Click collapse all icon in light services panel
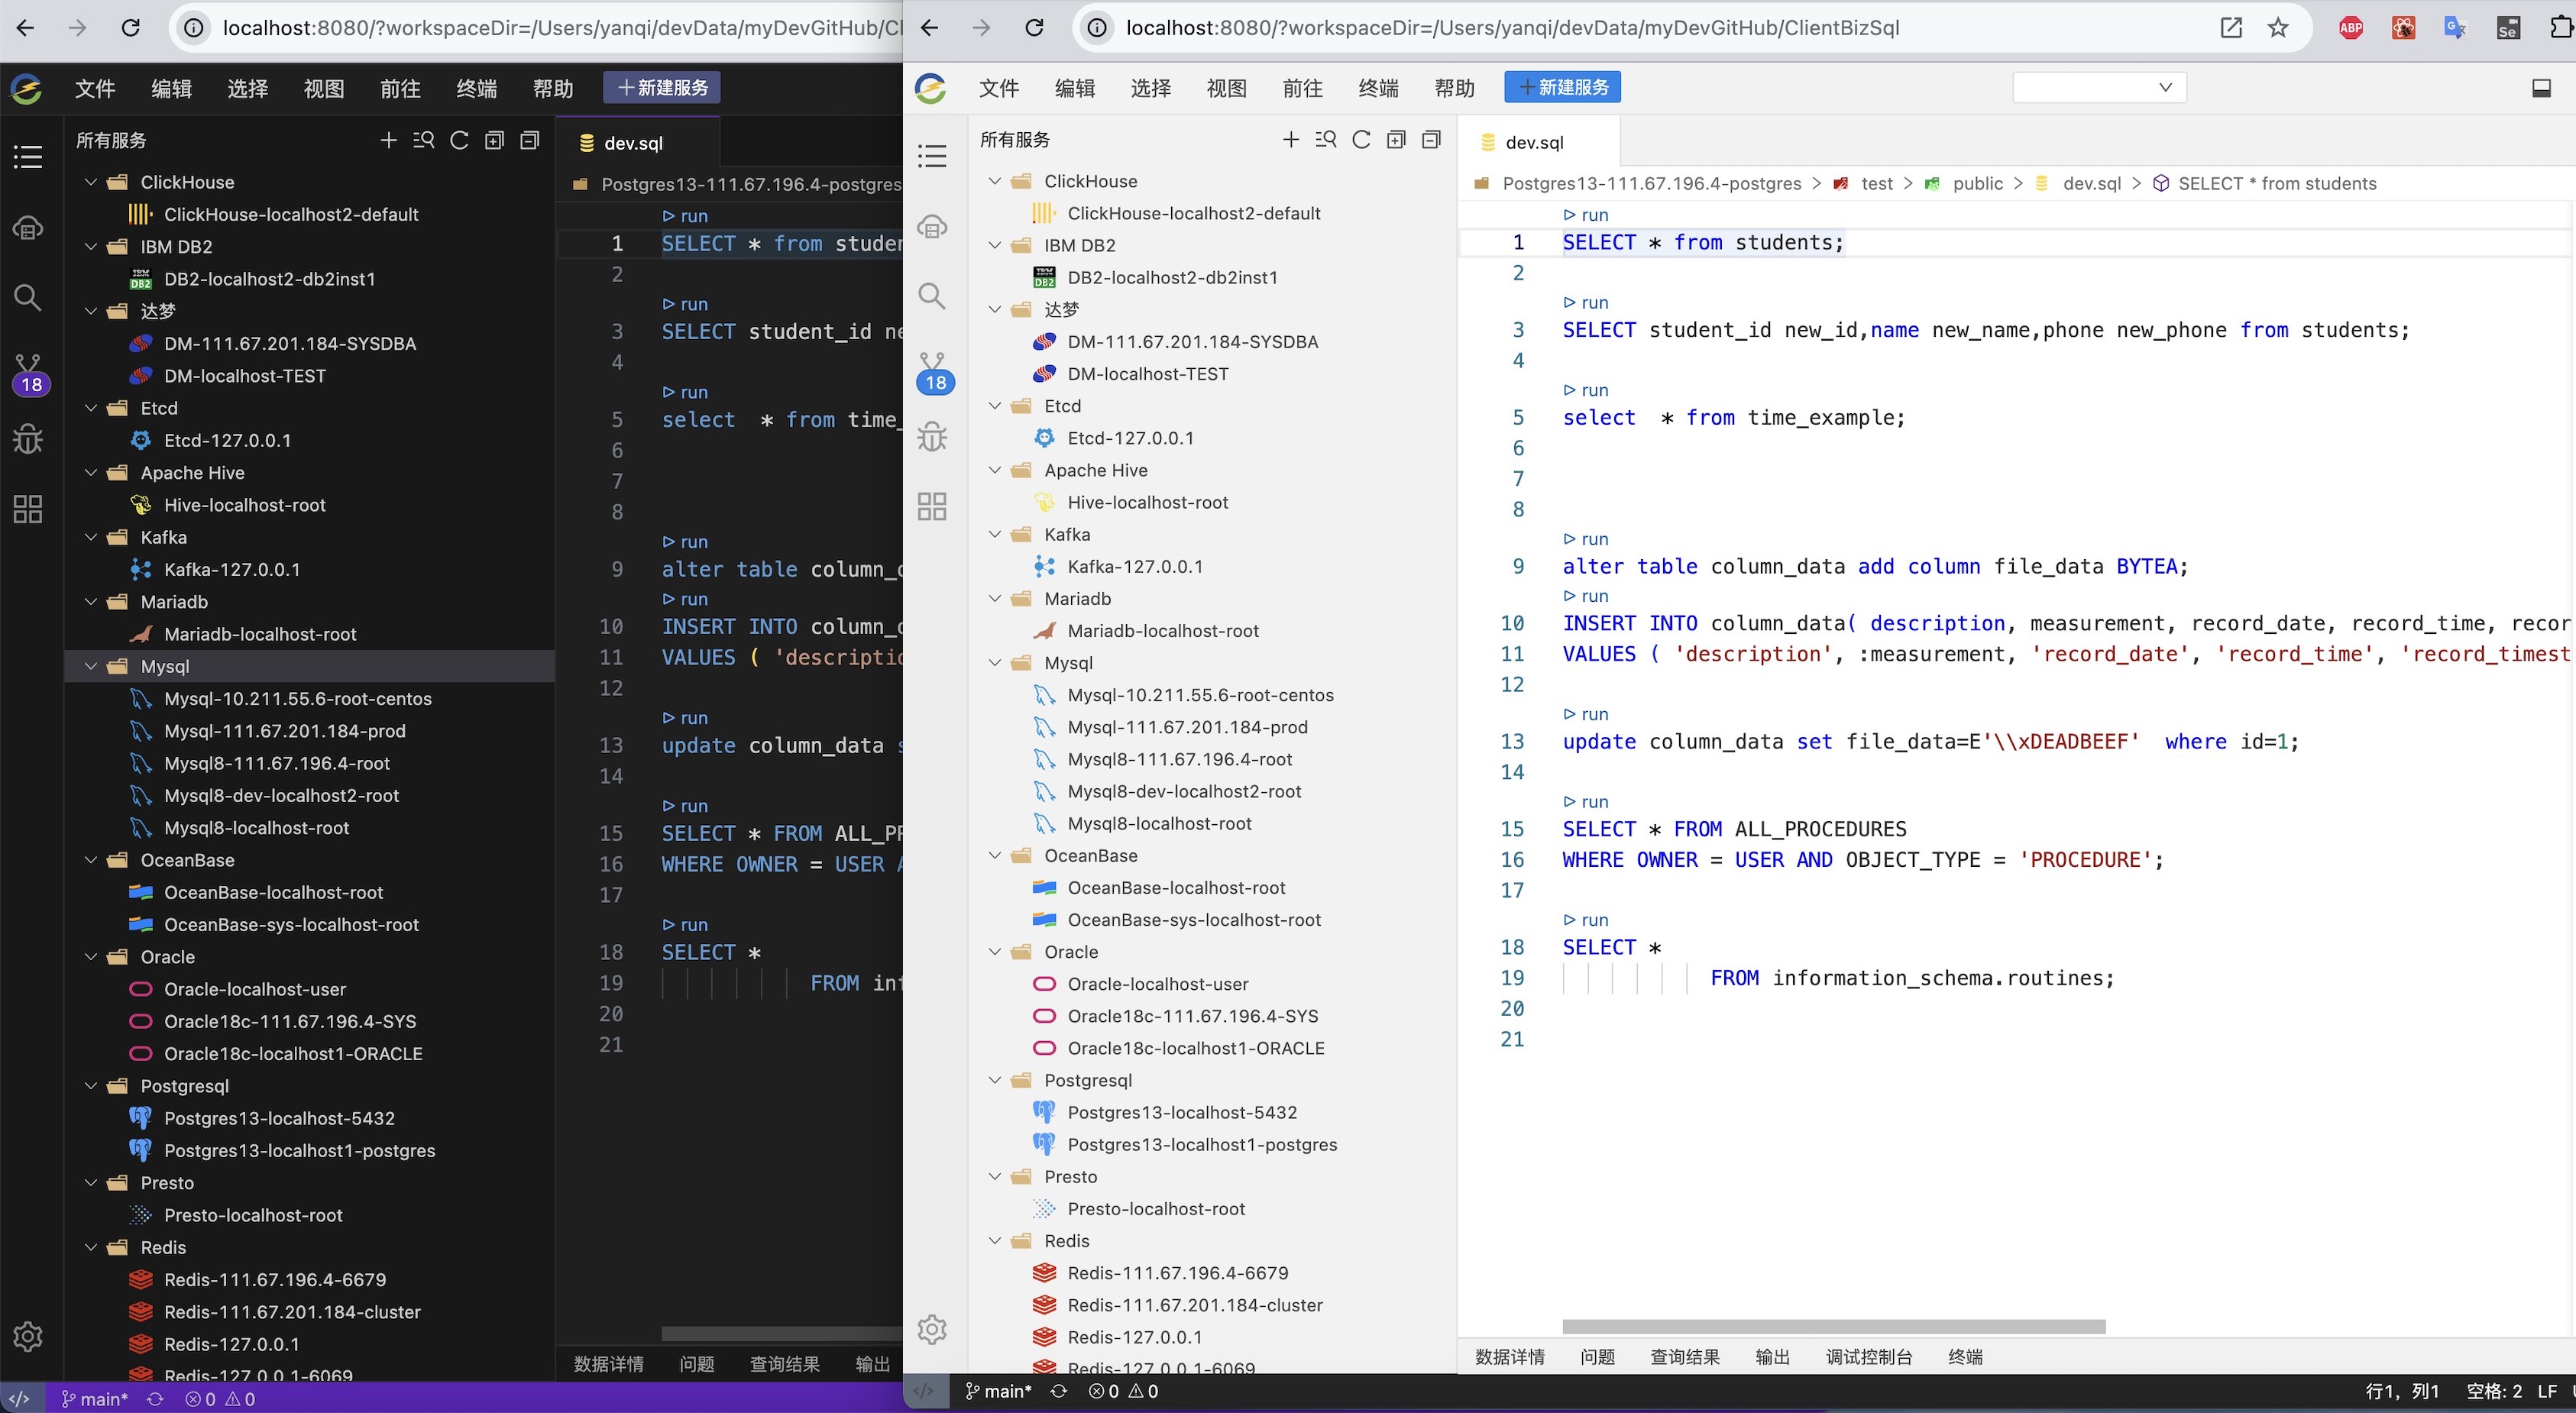 [x=1431, y=140]
